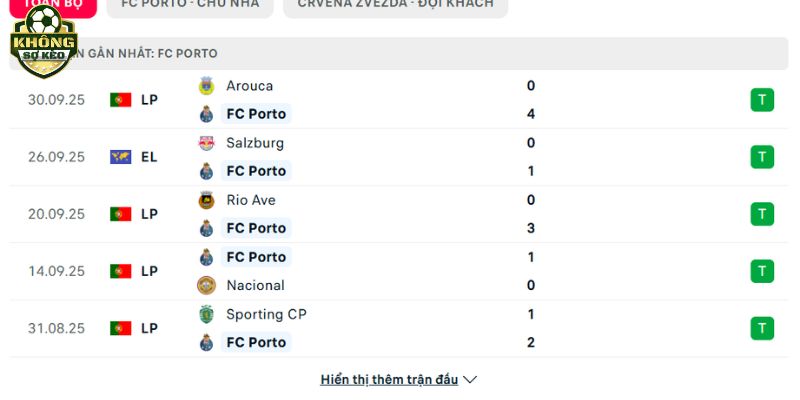Open the Sporting CP team name link
The height and width of the screenshot is (400, 800).
pyautogui.click(x=266, y=314)
